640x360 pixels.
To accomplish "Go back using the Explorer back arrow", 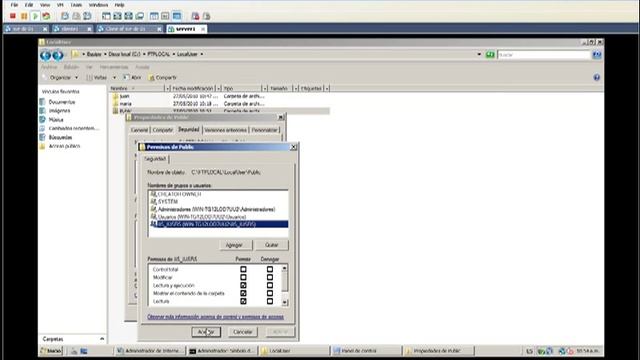I will tap(46, 55).
